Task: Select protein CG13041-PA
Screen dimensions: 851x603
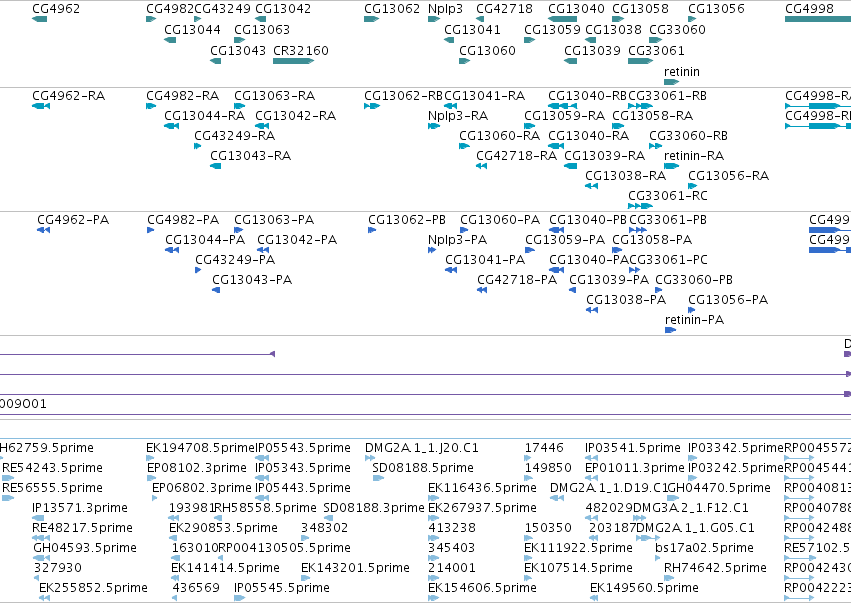Action: pos(485,259)
